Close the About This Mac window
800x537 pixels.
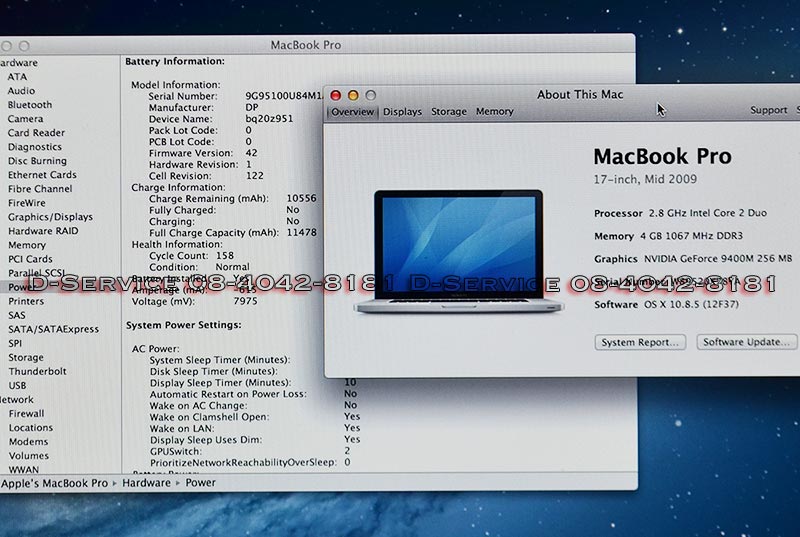pos(335,95)
